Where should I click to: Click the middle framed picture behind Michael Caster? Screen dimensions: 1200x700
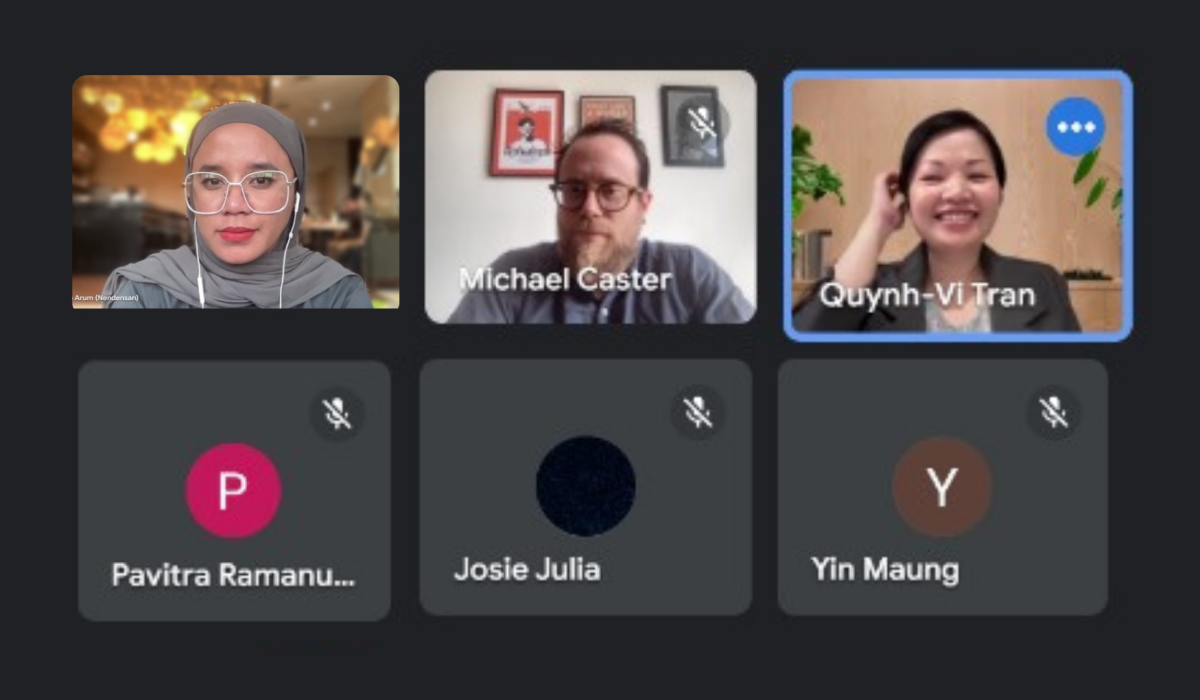pyautogui.click(x=607, y=110)
